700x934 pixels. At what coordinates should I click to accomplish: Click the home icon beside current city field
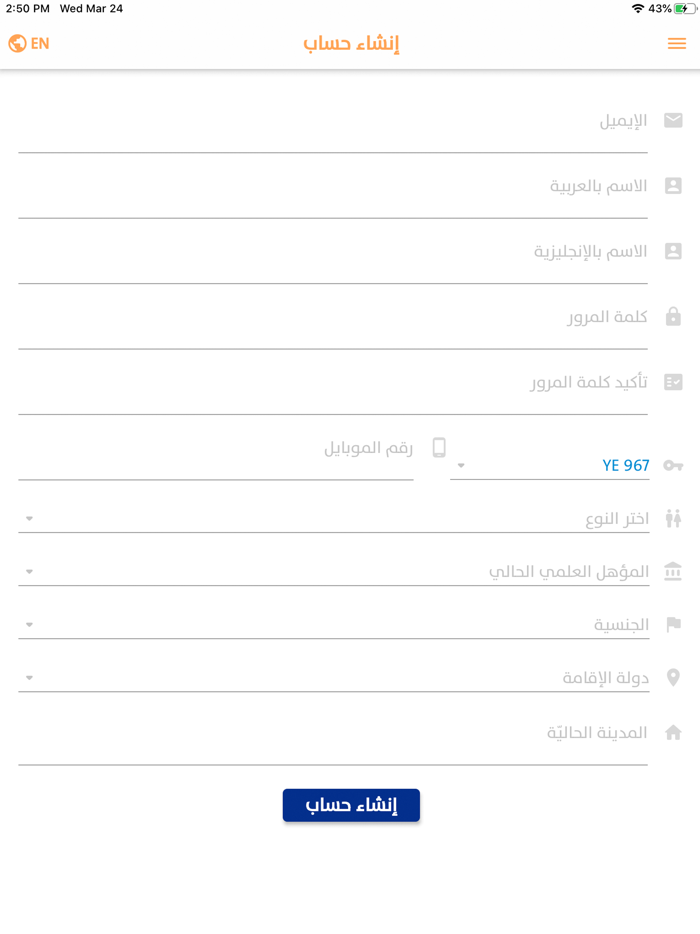pyautogui.click(x=673, y=731)
